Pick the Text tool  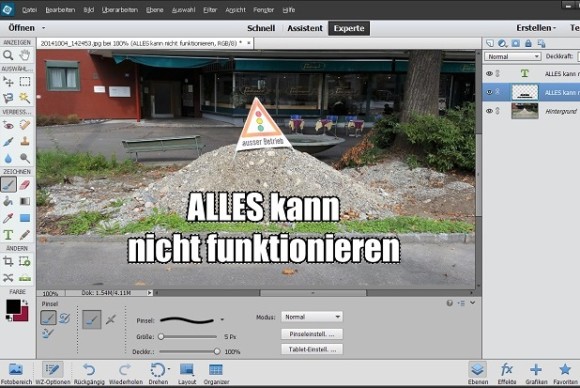coord(8,235)
